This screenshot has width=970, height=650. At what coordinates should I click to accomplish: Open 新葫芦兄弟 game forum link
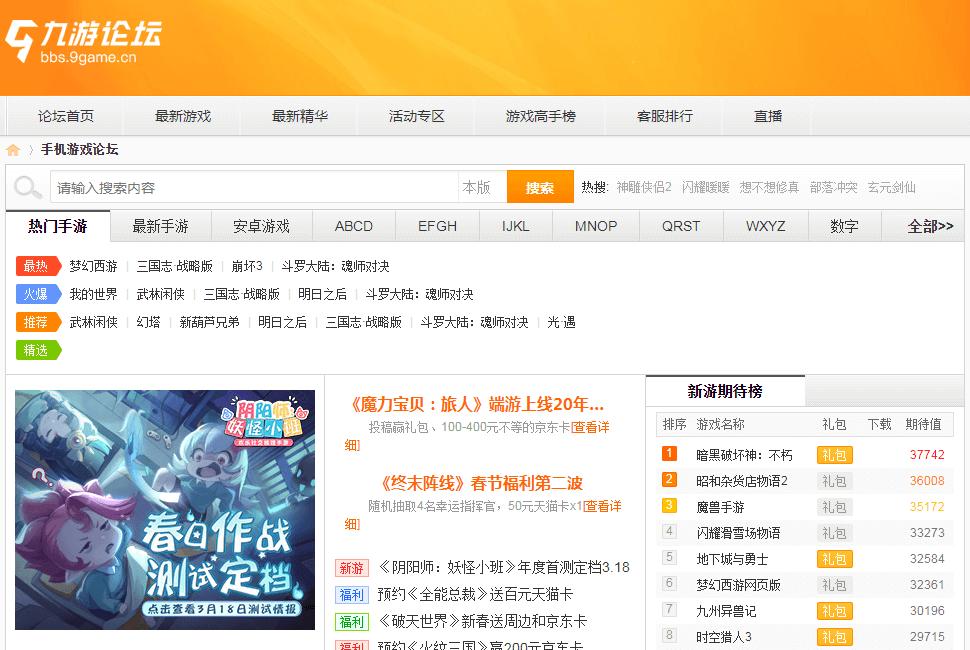tap(209, 322)
